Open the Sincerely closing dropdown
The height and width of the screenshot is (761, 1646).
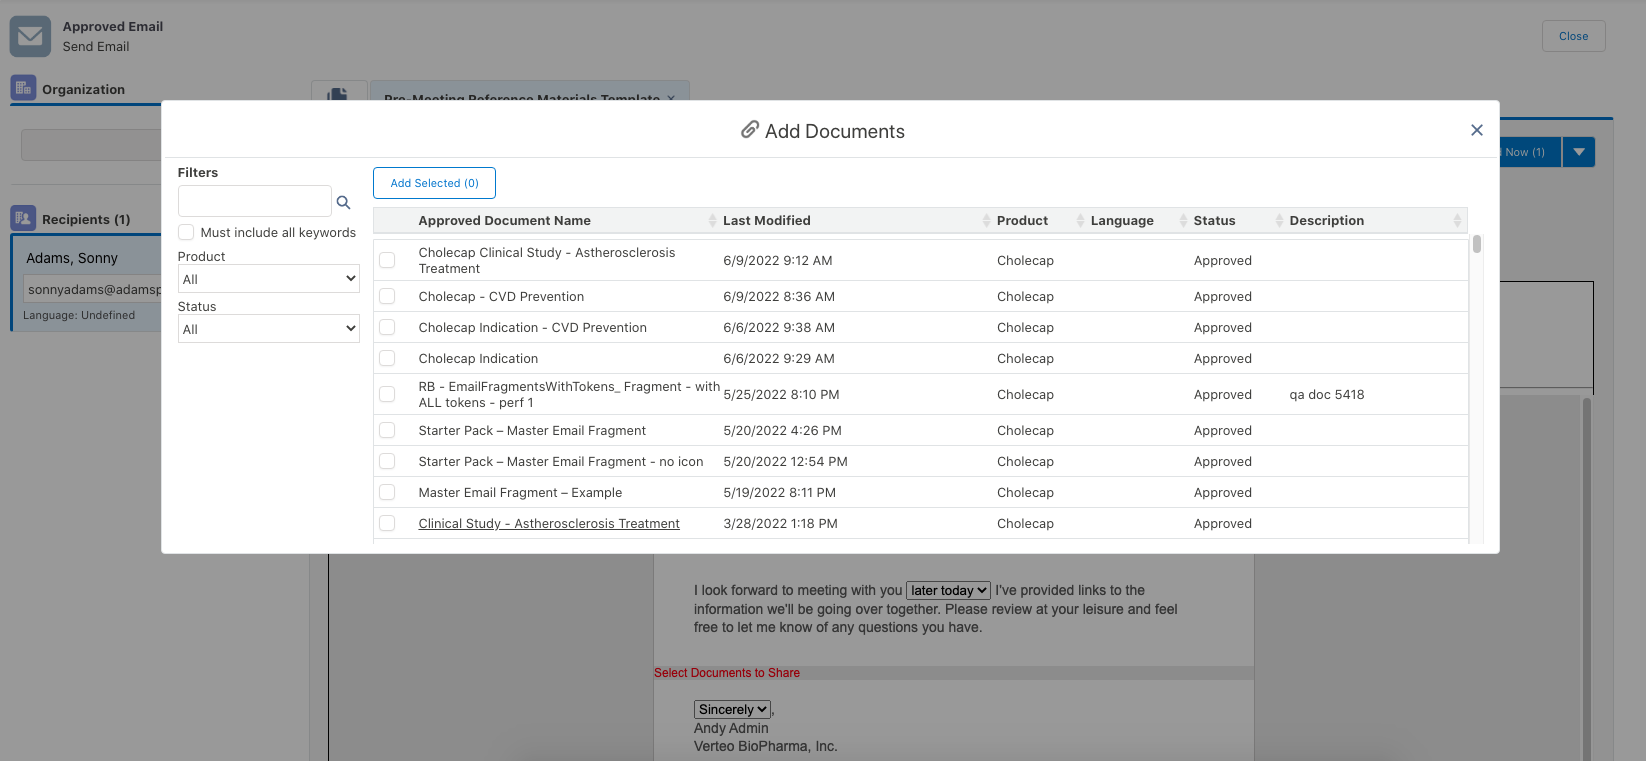[x=732, y=710]
